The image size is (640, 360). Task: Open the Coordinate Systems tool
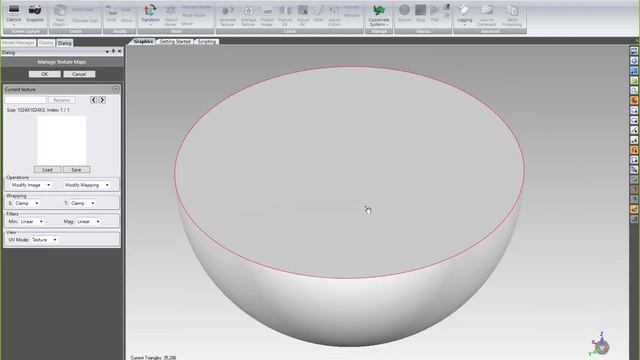point(379,16)
